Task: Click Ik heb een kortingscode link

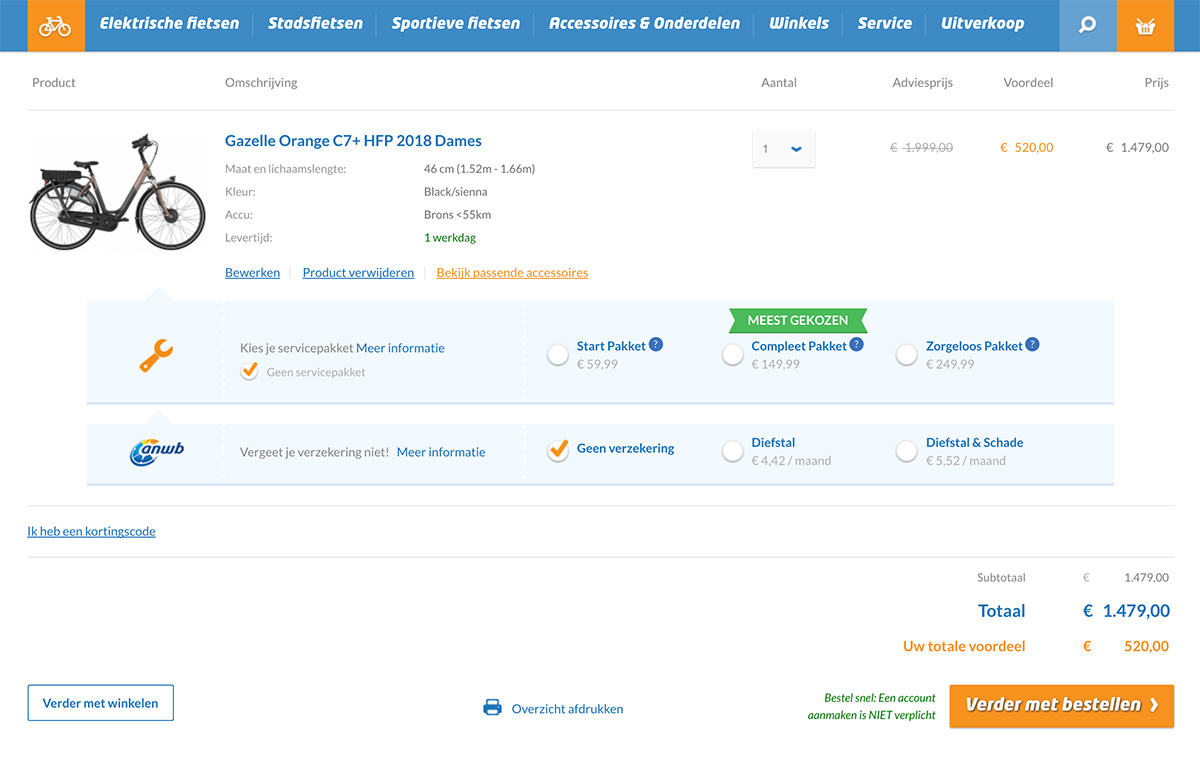Action: pyautogui.click(x=91, y=531)
